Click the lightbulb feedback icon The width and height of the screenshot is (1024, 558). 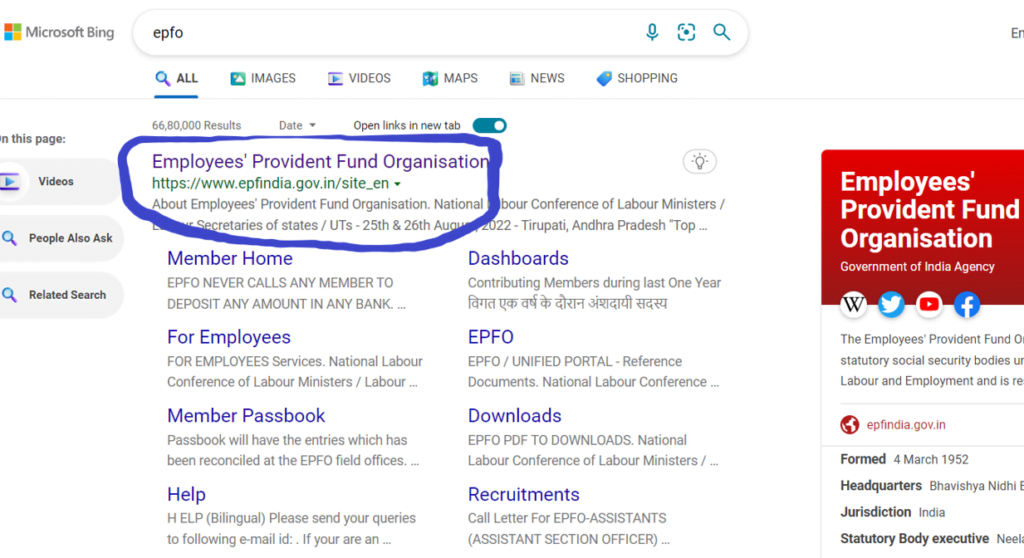click(699, 161)
